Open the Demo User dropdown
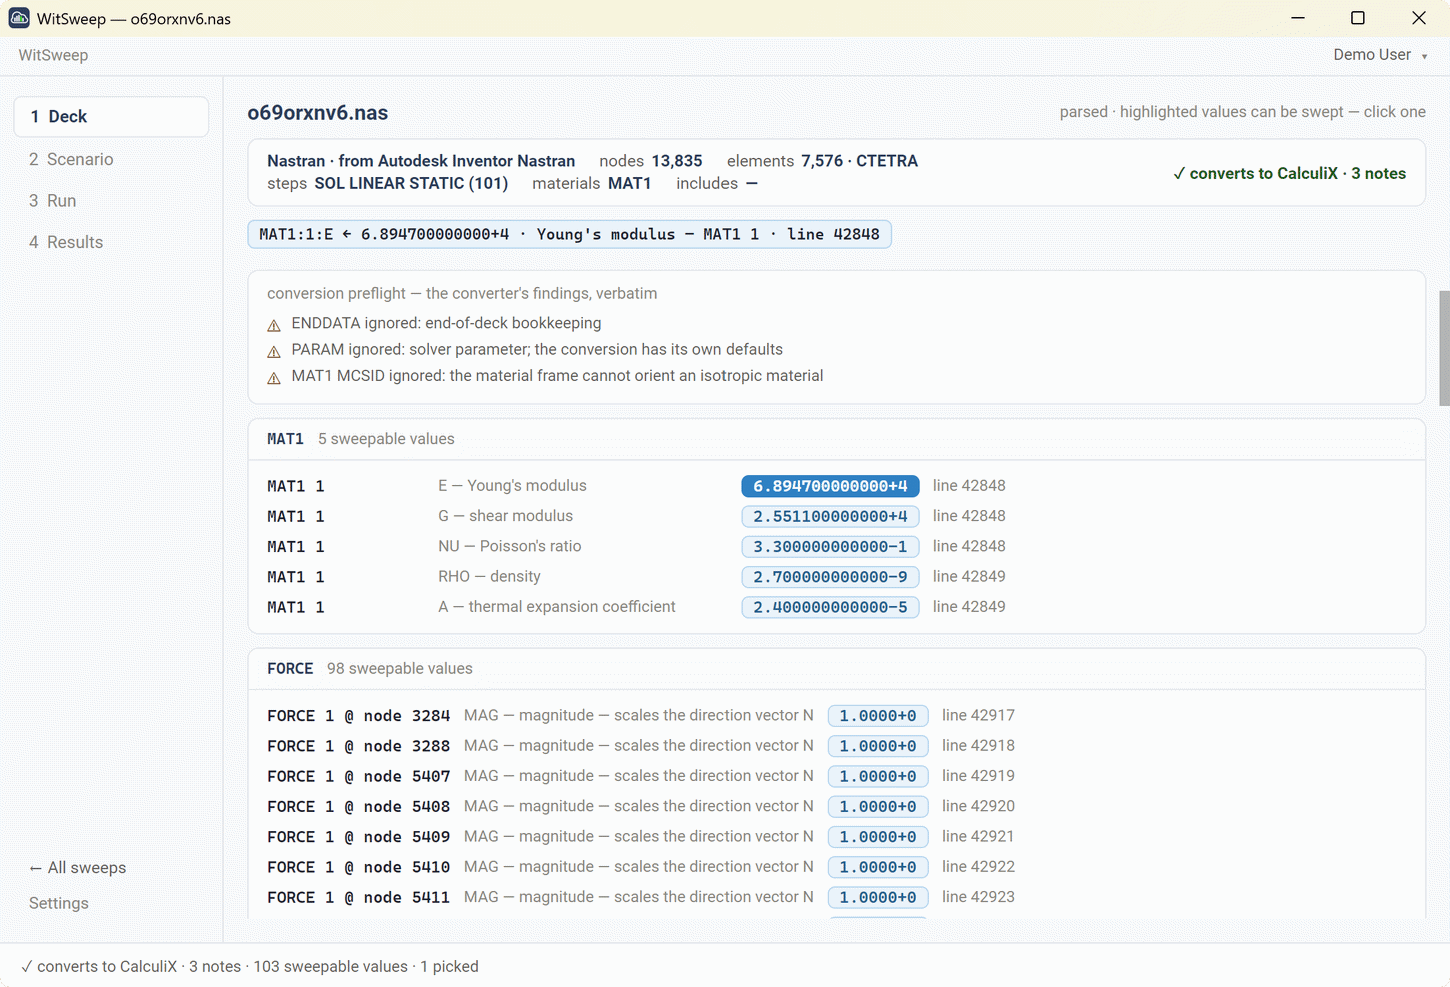Screen dimensions: 1450x987 pos(1380,55)
